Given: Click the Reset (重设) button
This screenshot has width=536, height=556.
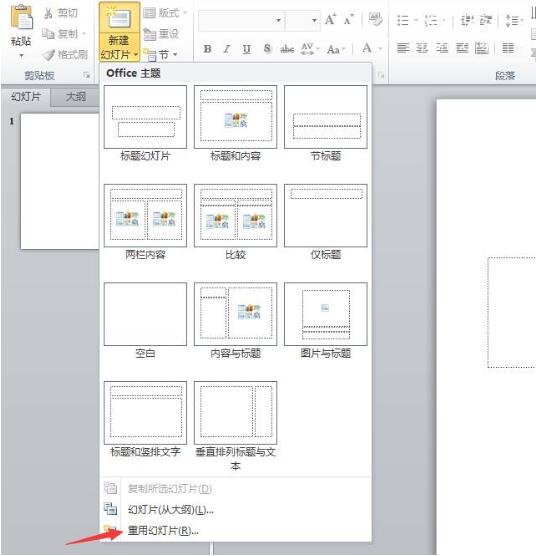Looking at the screenshot, I should click(161, 34).
